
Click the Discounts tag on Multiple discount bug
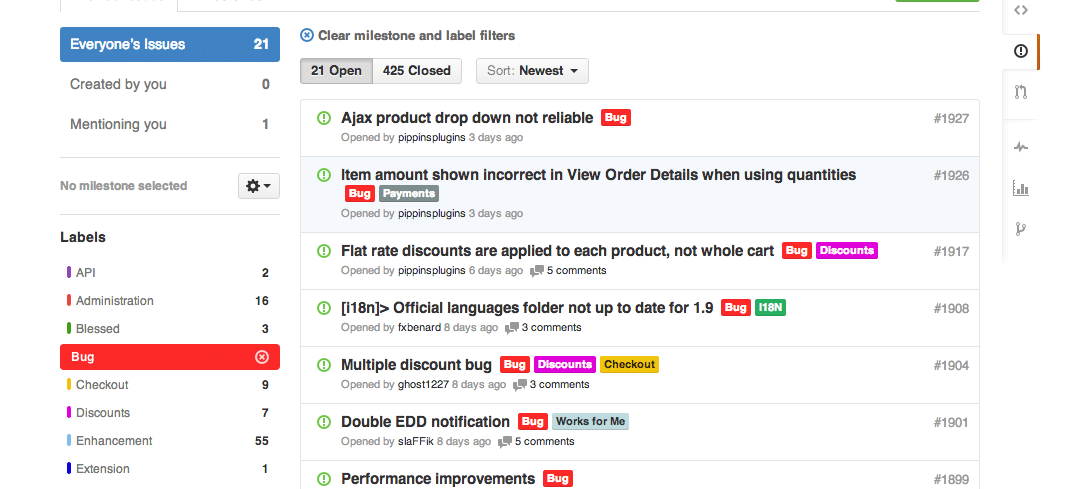pyautogui.click(x=565, y=364)
